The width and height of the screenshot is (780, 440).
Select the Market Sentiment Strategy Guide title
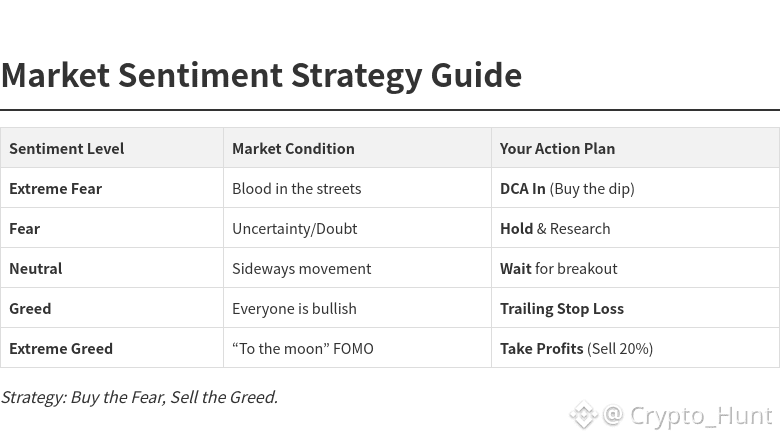261,75
